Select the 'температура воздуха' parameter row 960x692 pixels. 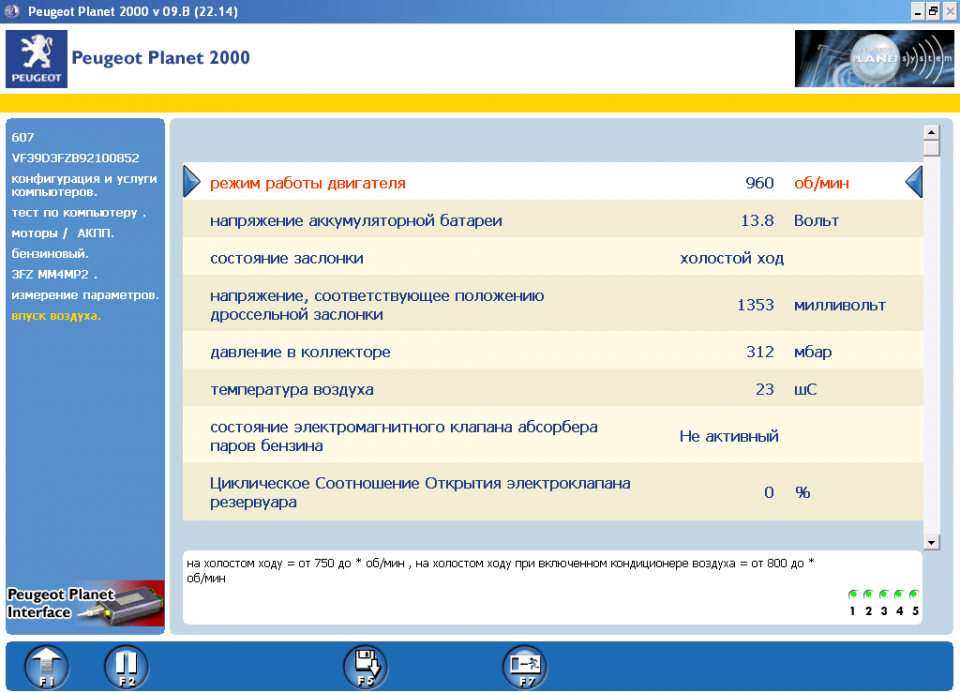coord(552,389)
